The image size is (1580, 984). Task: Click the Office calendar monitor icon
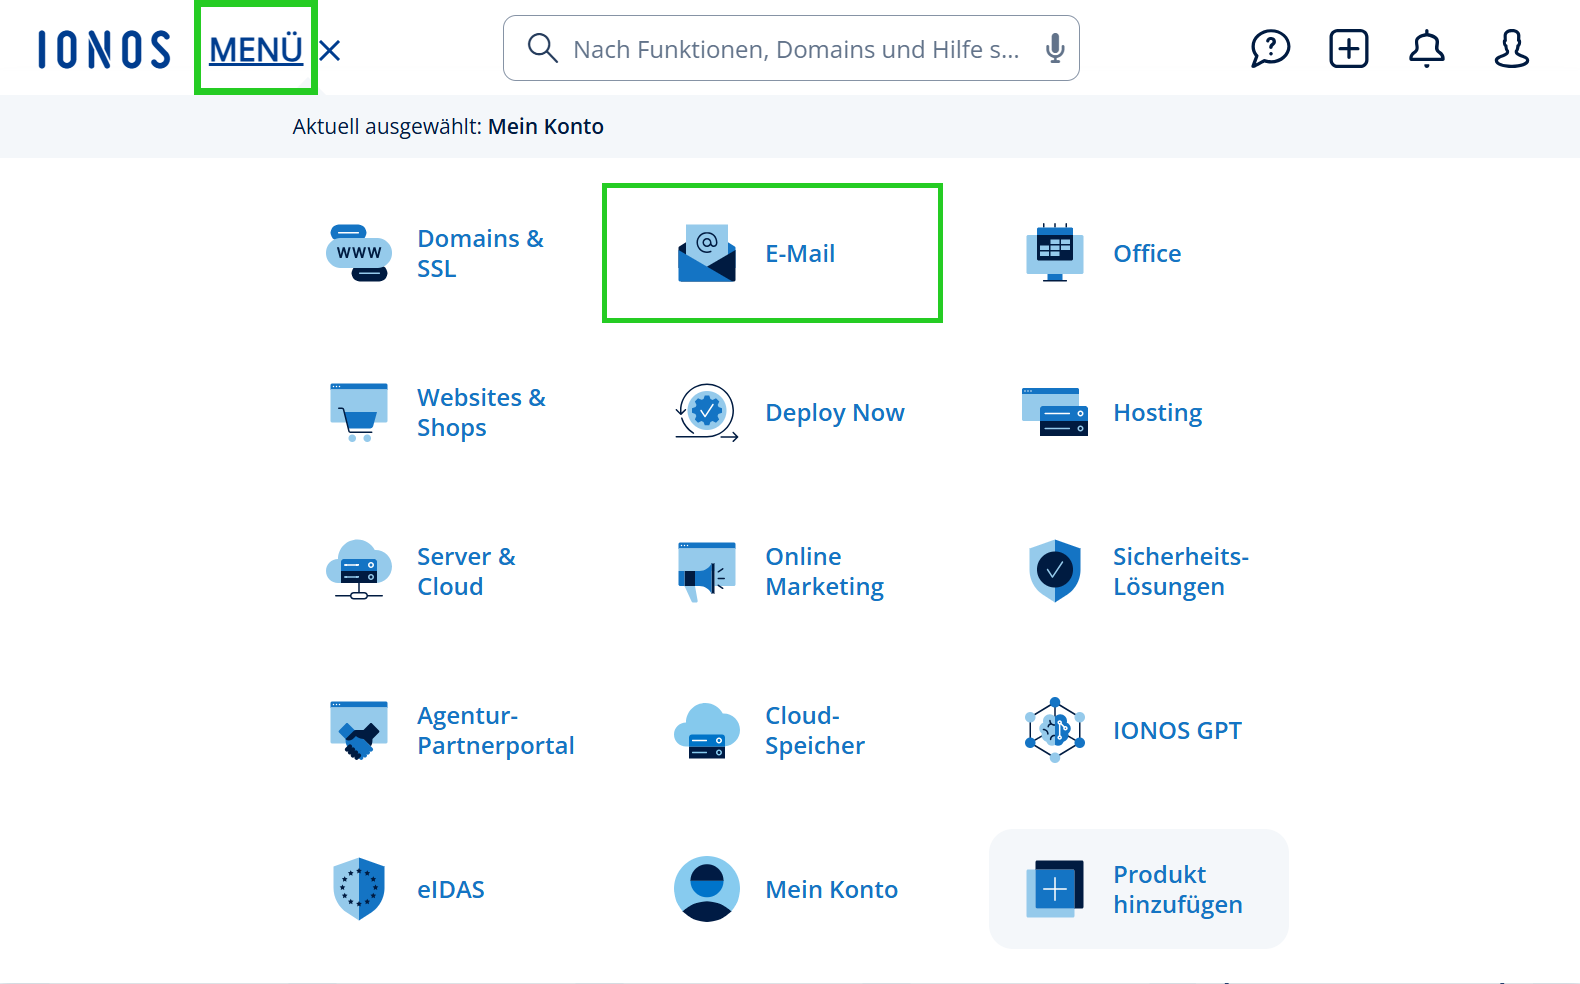tap(1054, 252)
